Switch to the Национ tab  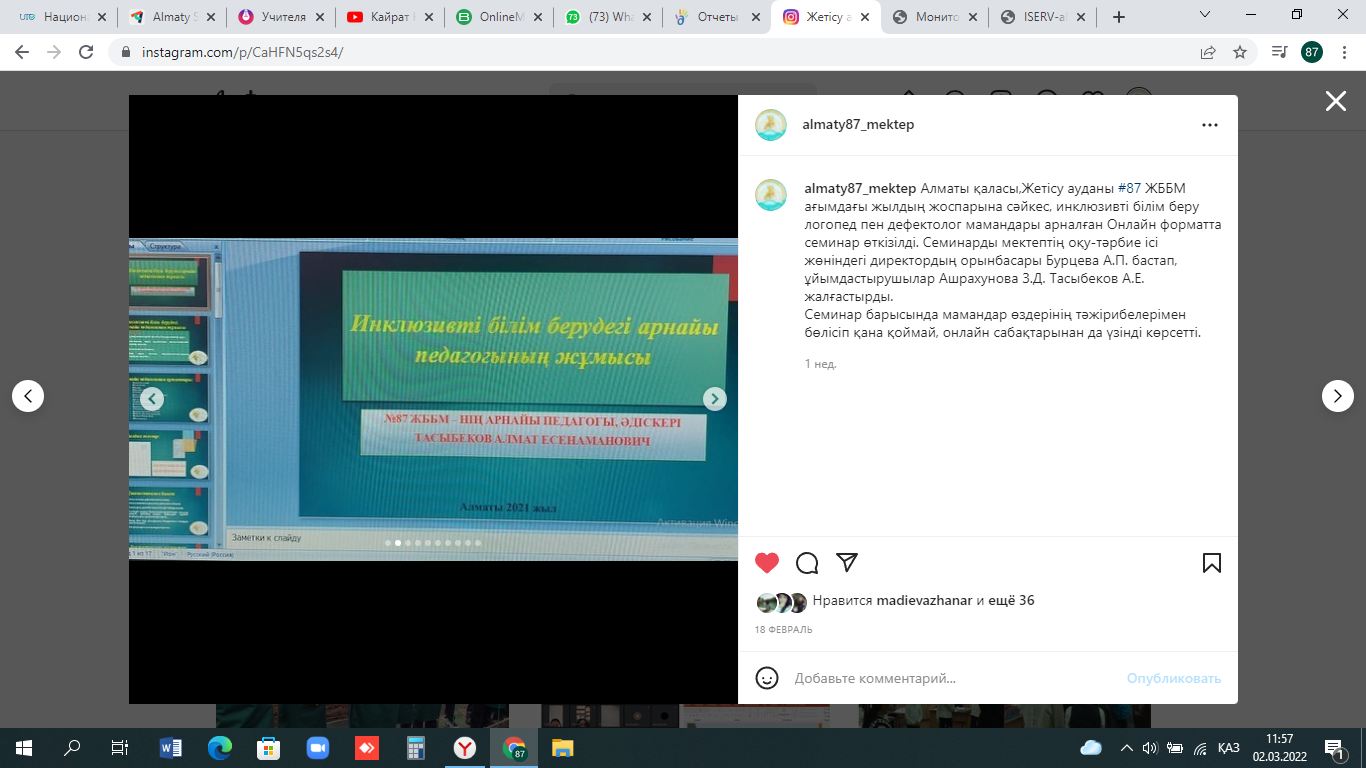63,17
